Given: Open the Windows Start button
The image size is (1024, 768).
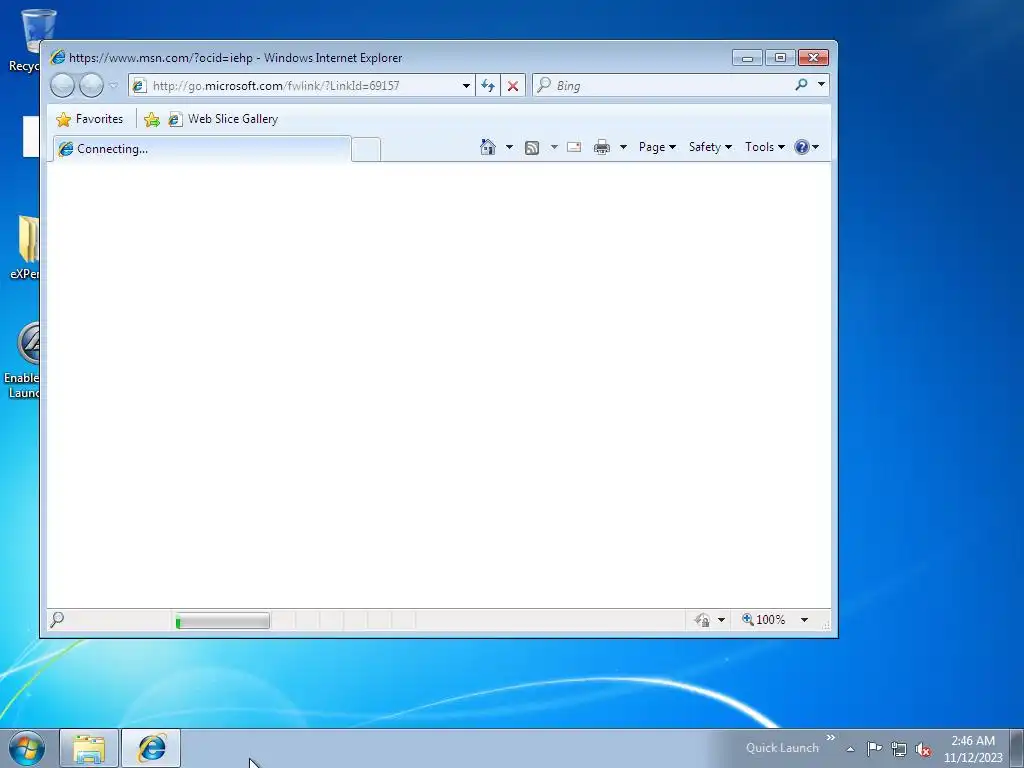Looking at the screenshot, I should (27, 748).
